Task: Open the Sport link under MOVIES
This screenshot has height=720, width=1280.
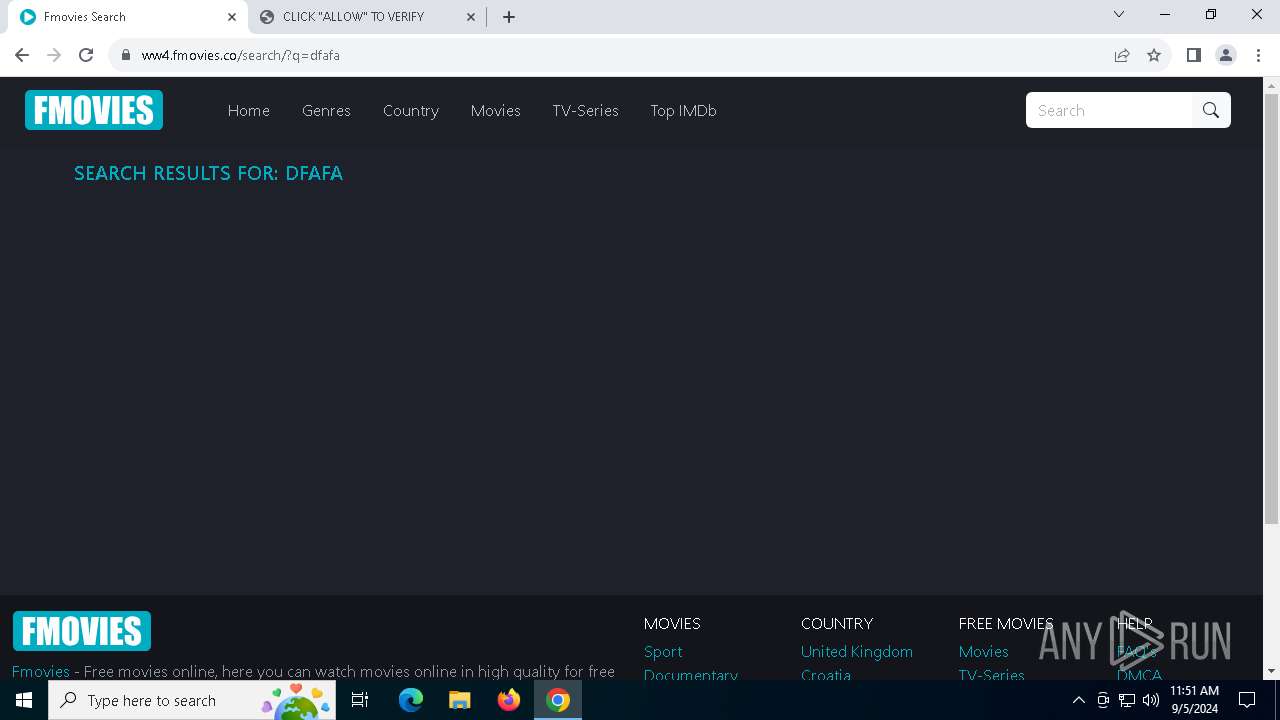Action: click(x=663, y=651)
